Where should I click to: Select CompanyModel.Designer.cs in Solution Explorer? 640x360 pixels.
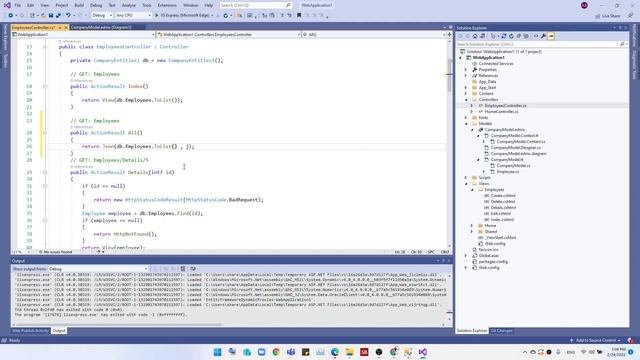[515, 148]
